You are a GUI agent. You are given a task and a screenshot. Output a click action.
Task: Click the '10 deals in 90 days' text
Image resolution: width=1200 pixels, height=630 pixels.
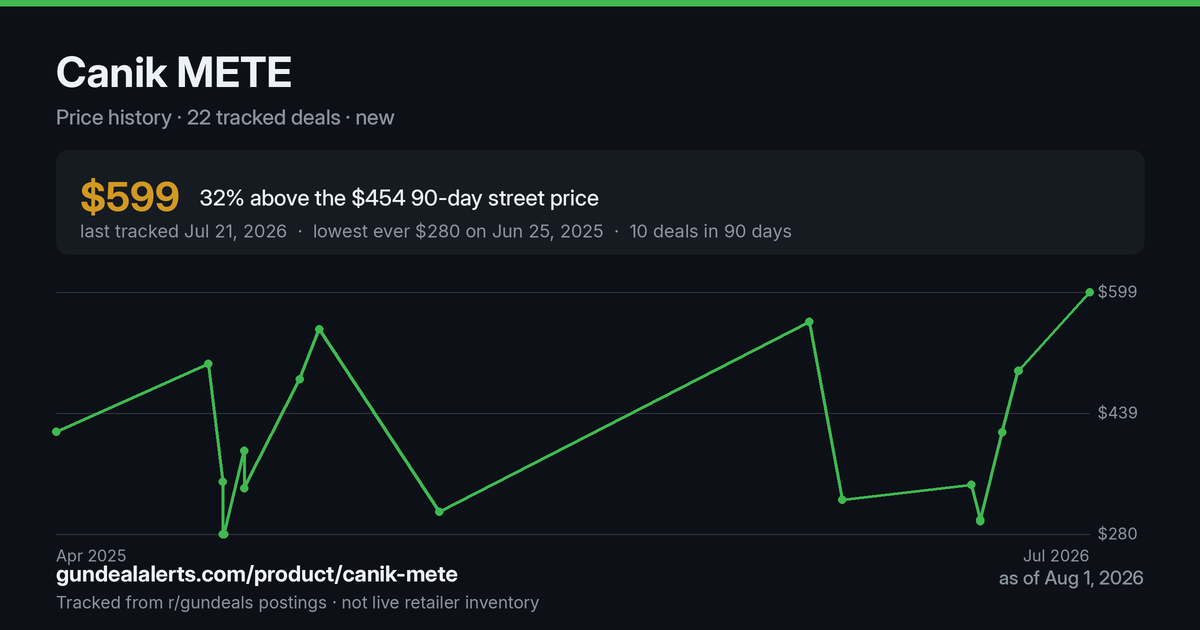[710, 231]
